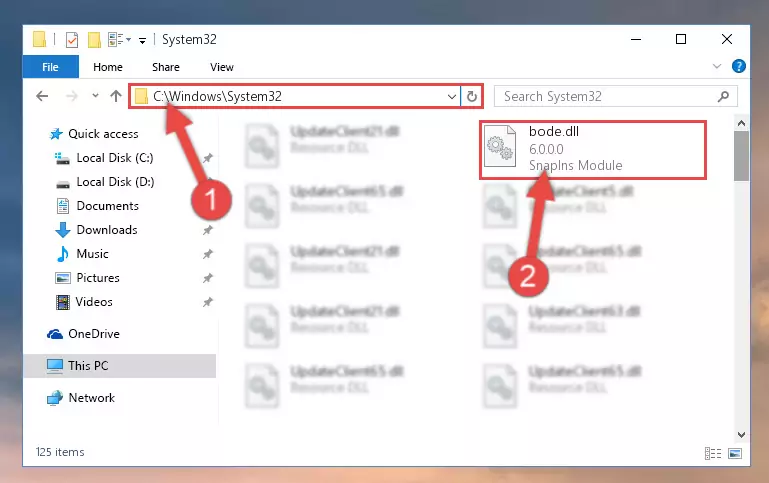Expand the address bar history dropdown
This screenshot has width=769, height=483.
pos(452,97)
